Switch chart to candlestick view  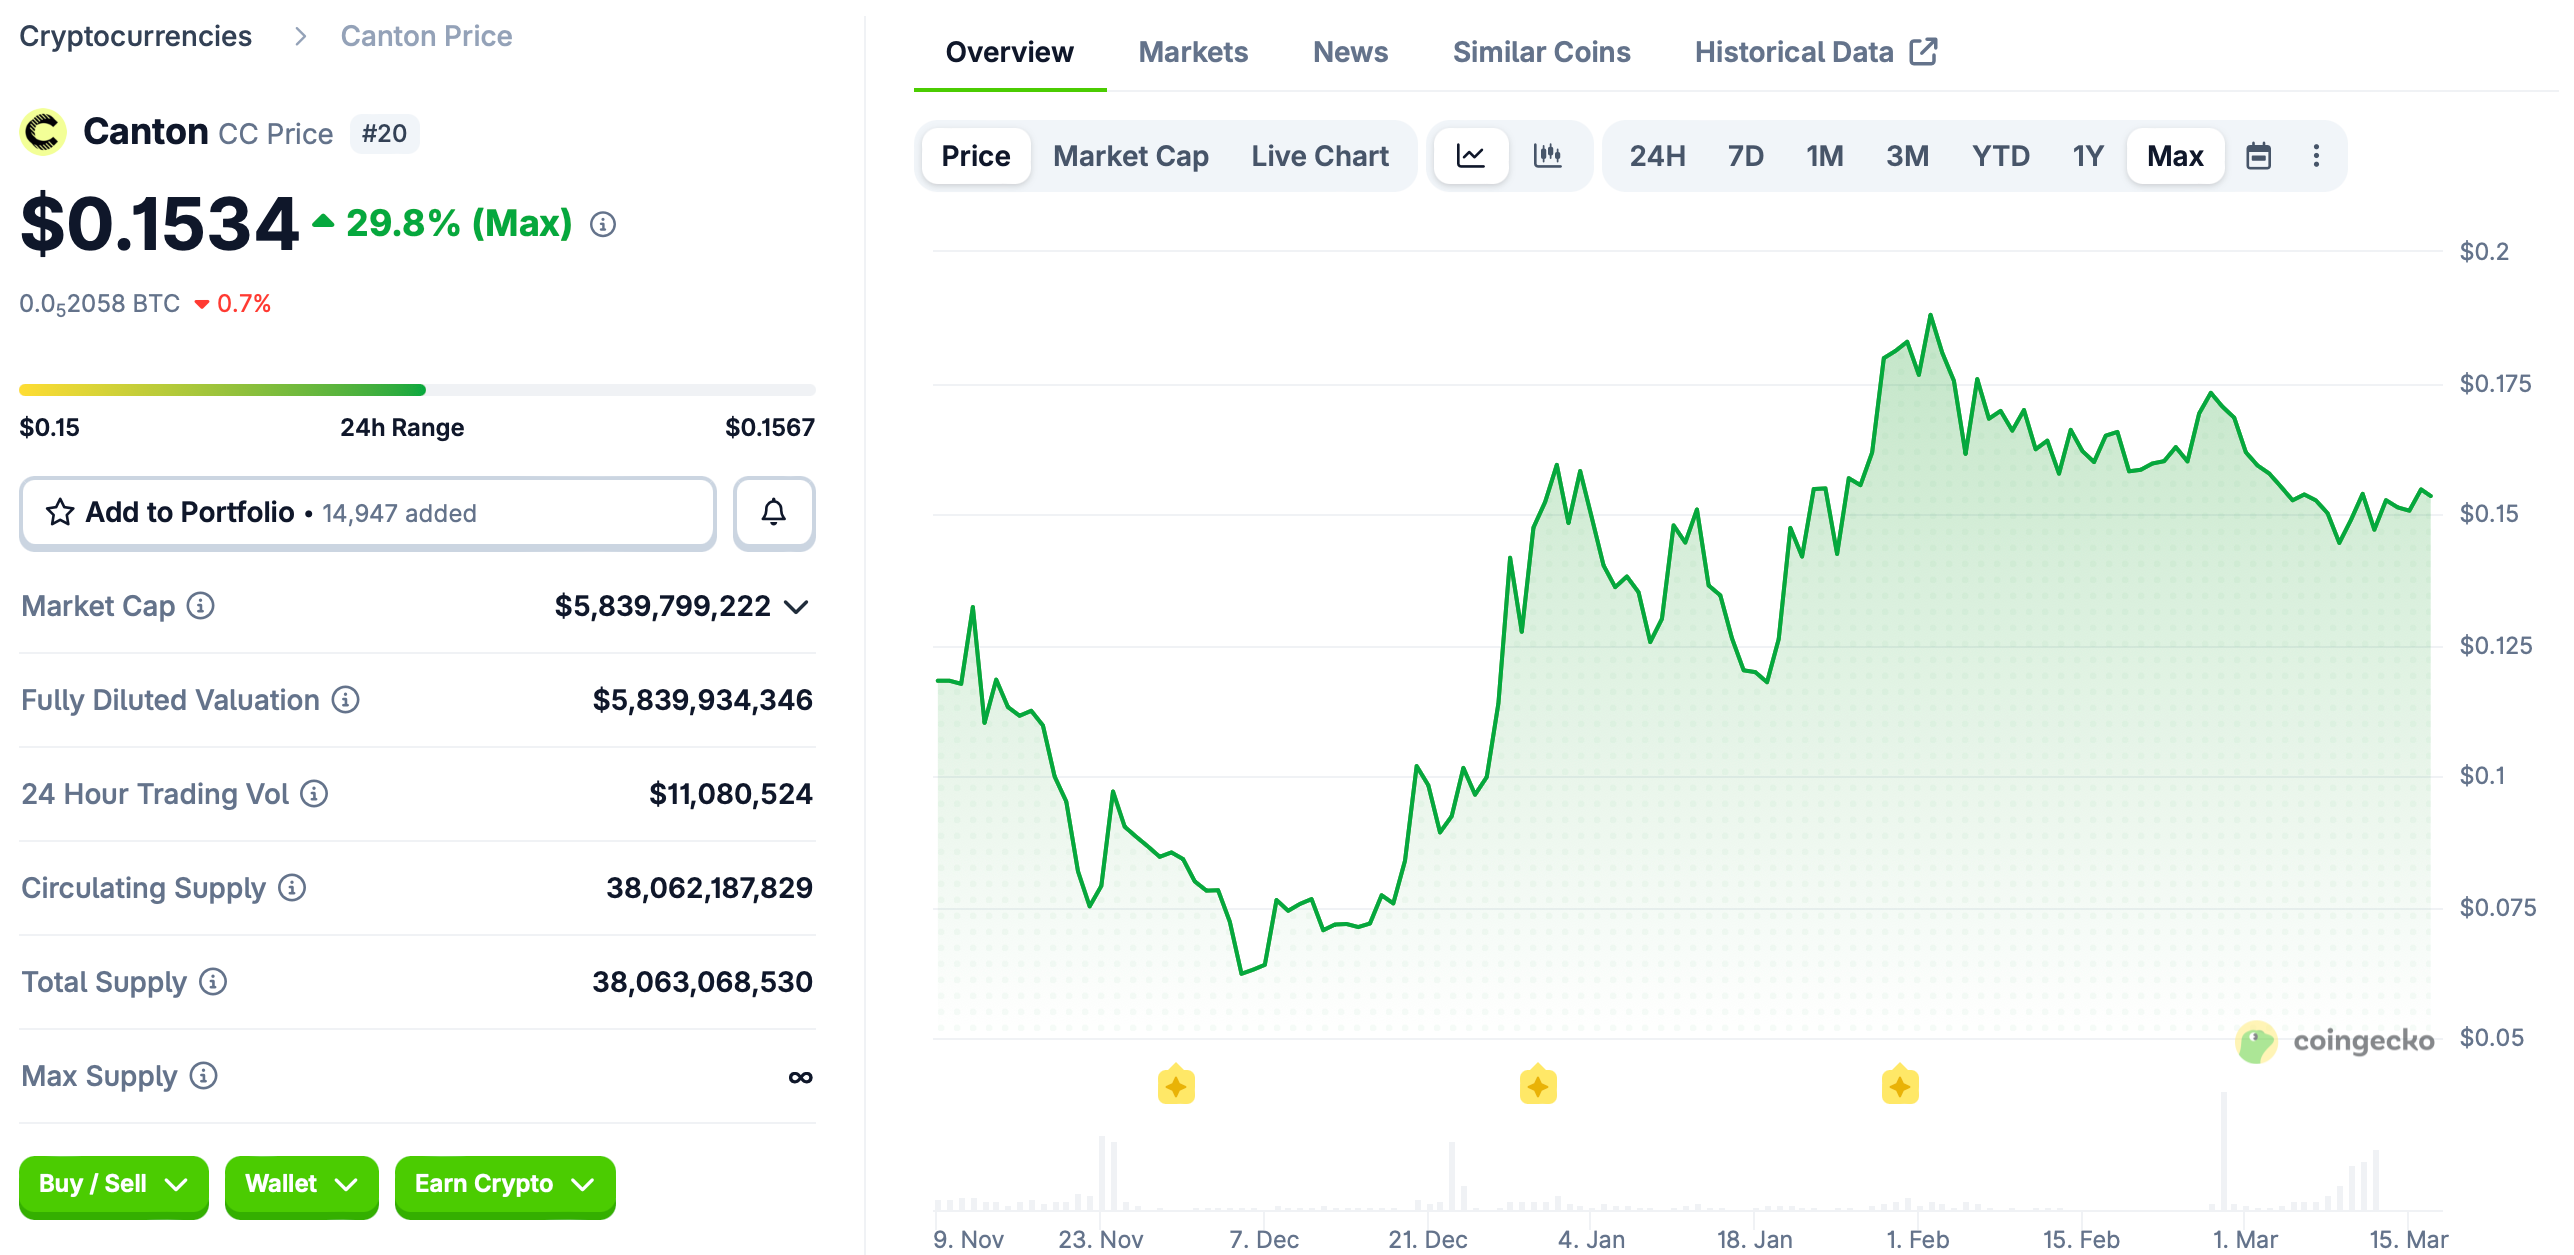1548,155
